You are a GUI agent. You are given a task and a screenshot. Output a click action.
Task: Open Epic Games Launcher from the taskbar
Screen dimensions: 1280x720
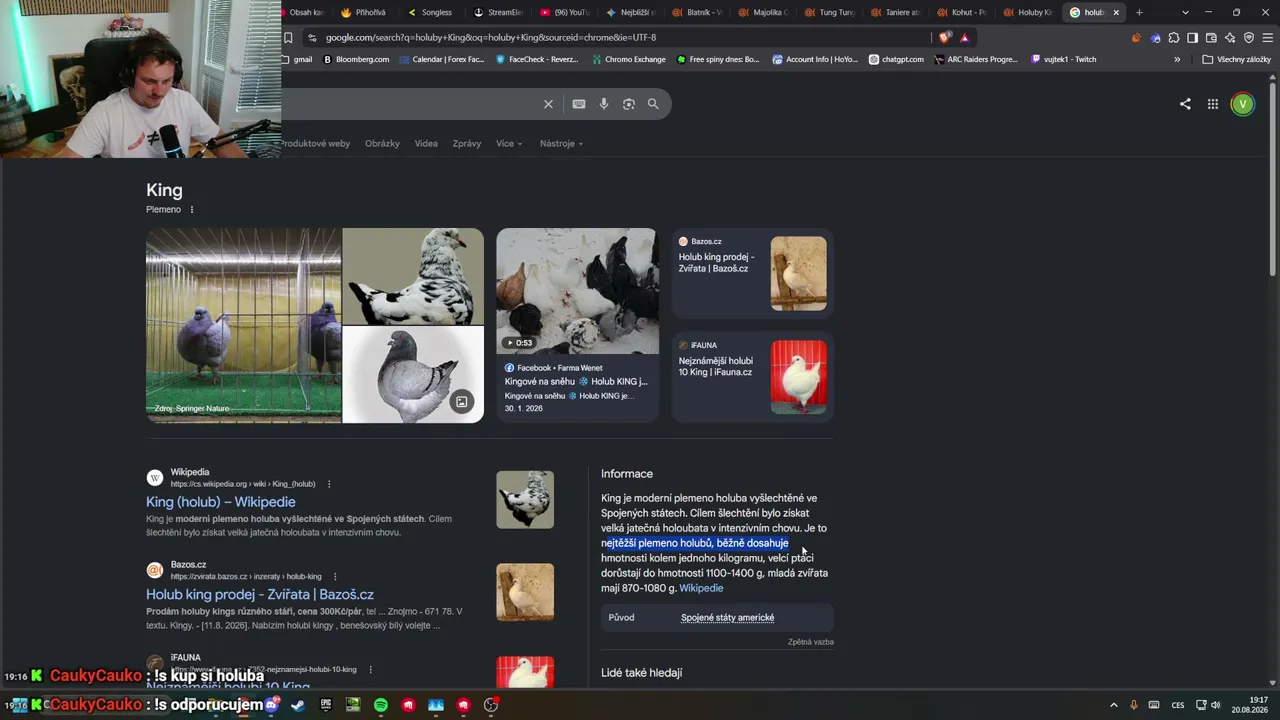[326, 705]
